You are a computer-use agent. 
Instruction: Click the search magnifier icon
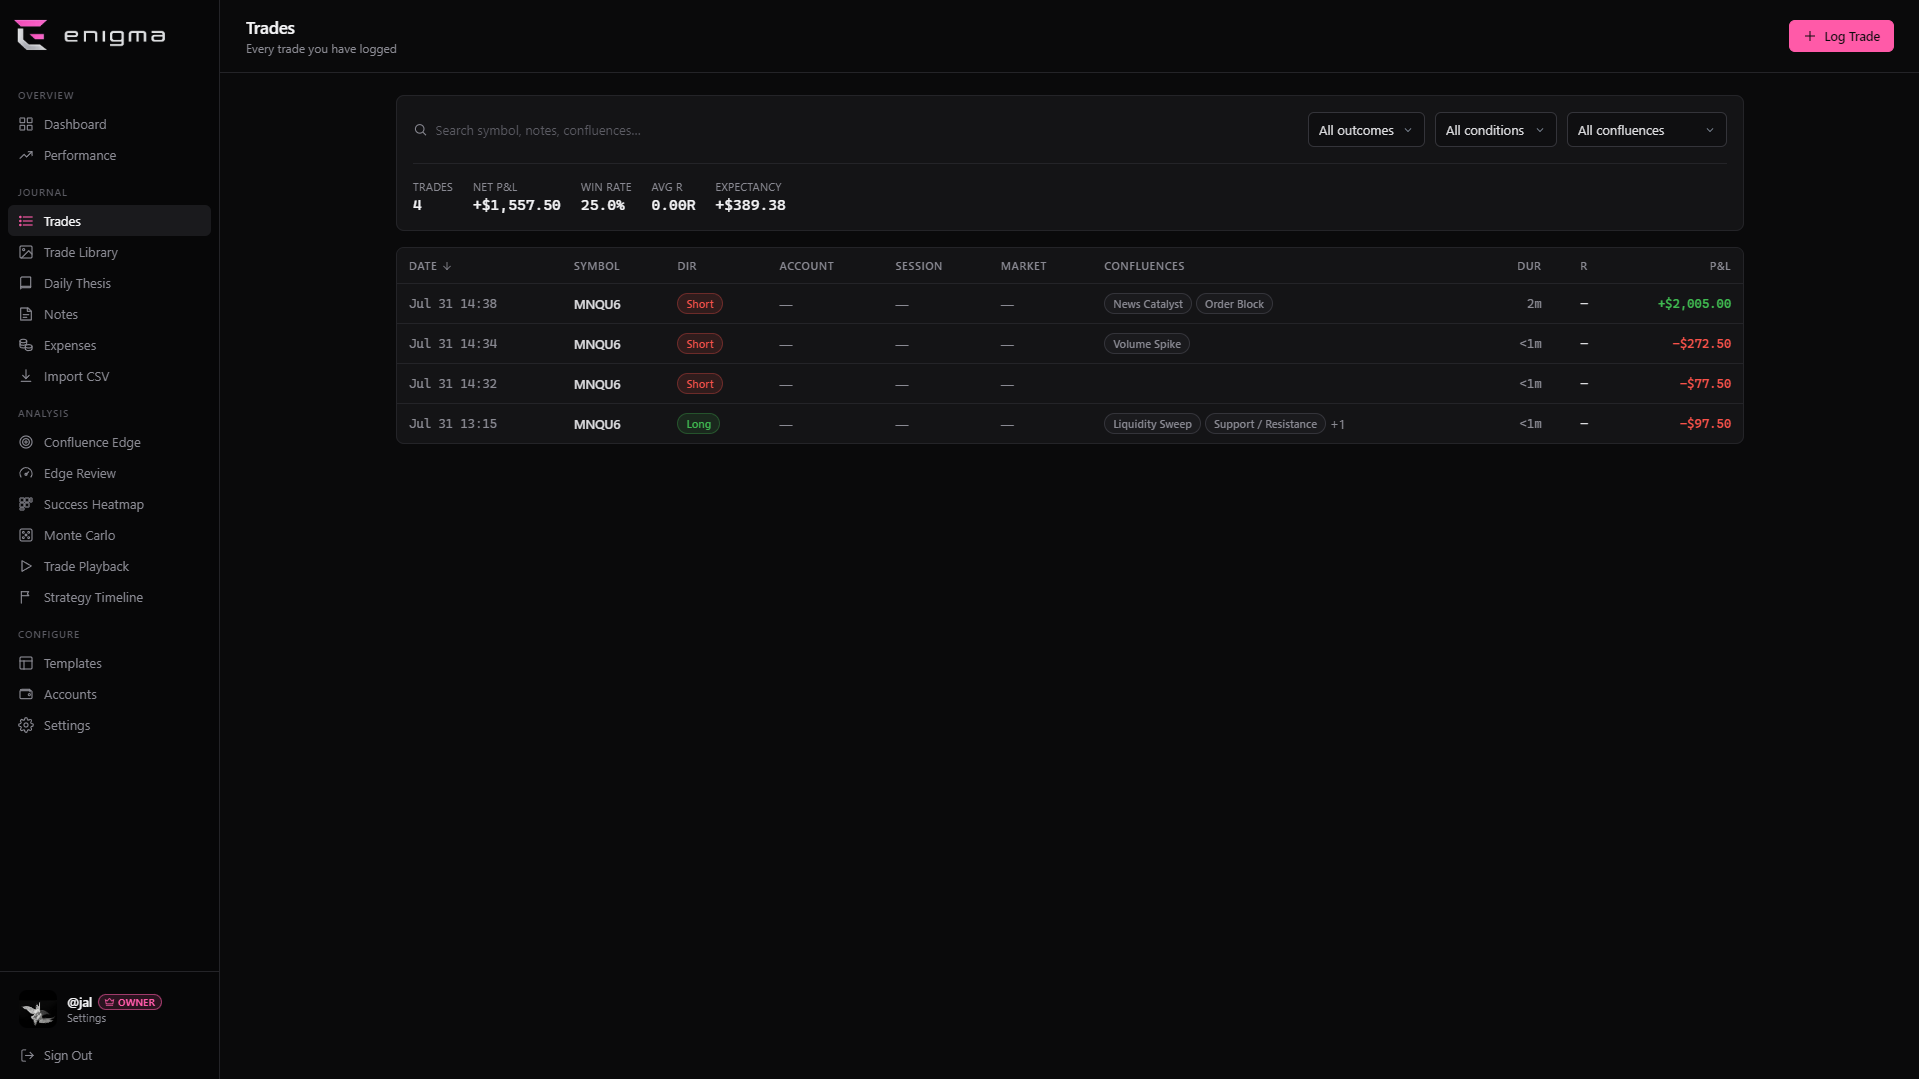[420, 130]
